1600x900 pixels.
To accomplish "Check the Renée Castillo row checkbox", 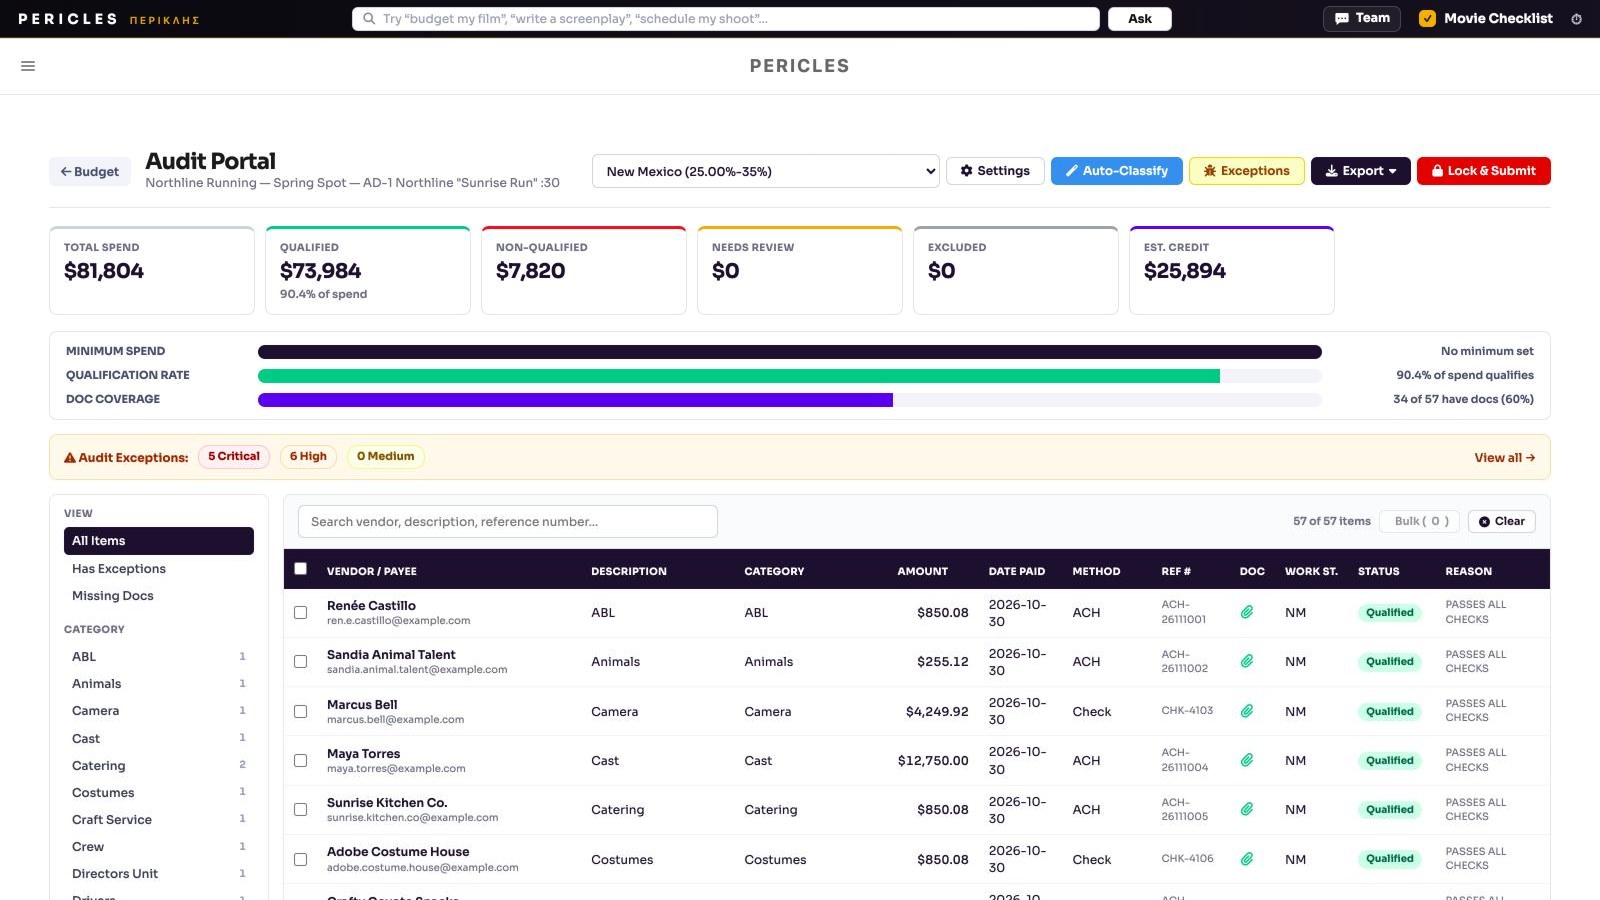I will [300, 612].
